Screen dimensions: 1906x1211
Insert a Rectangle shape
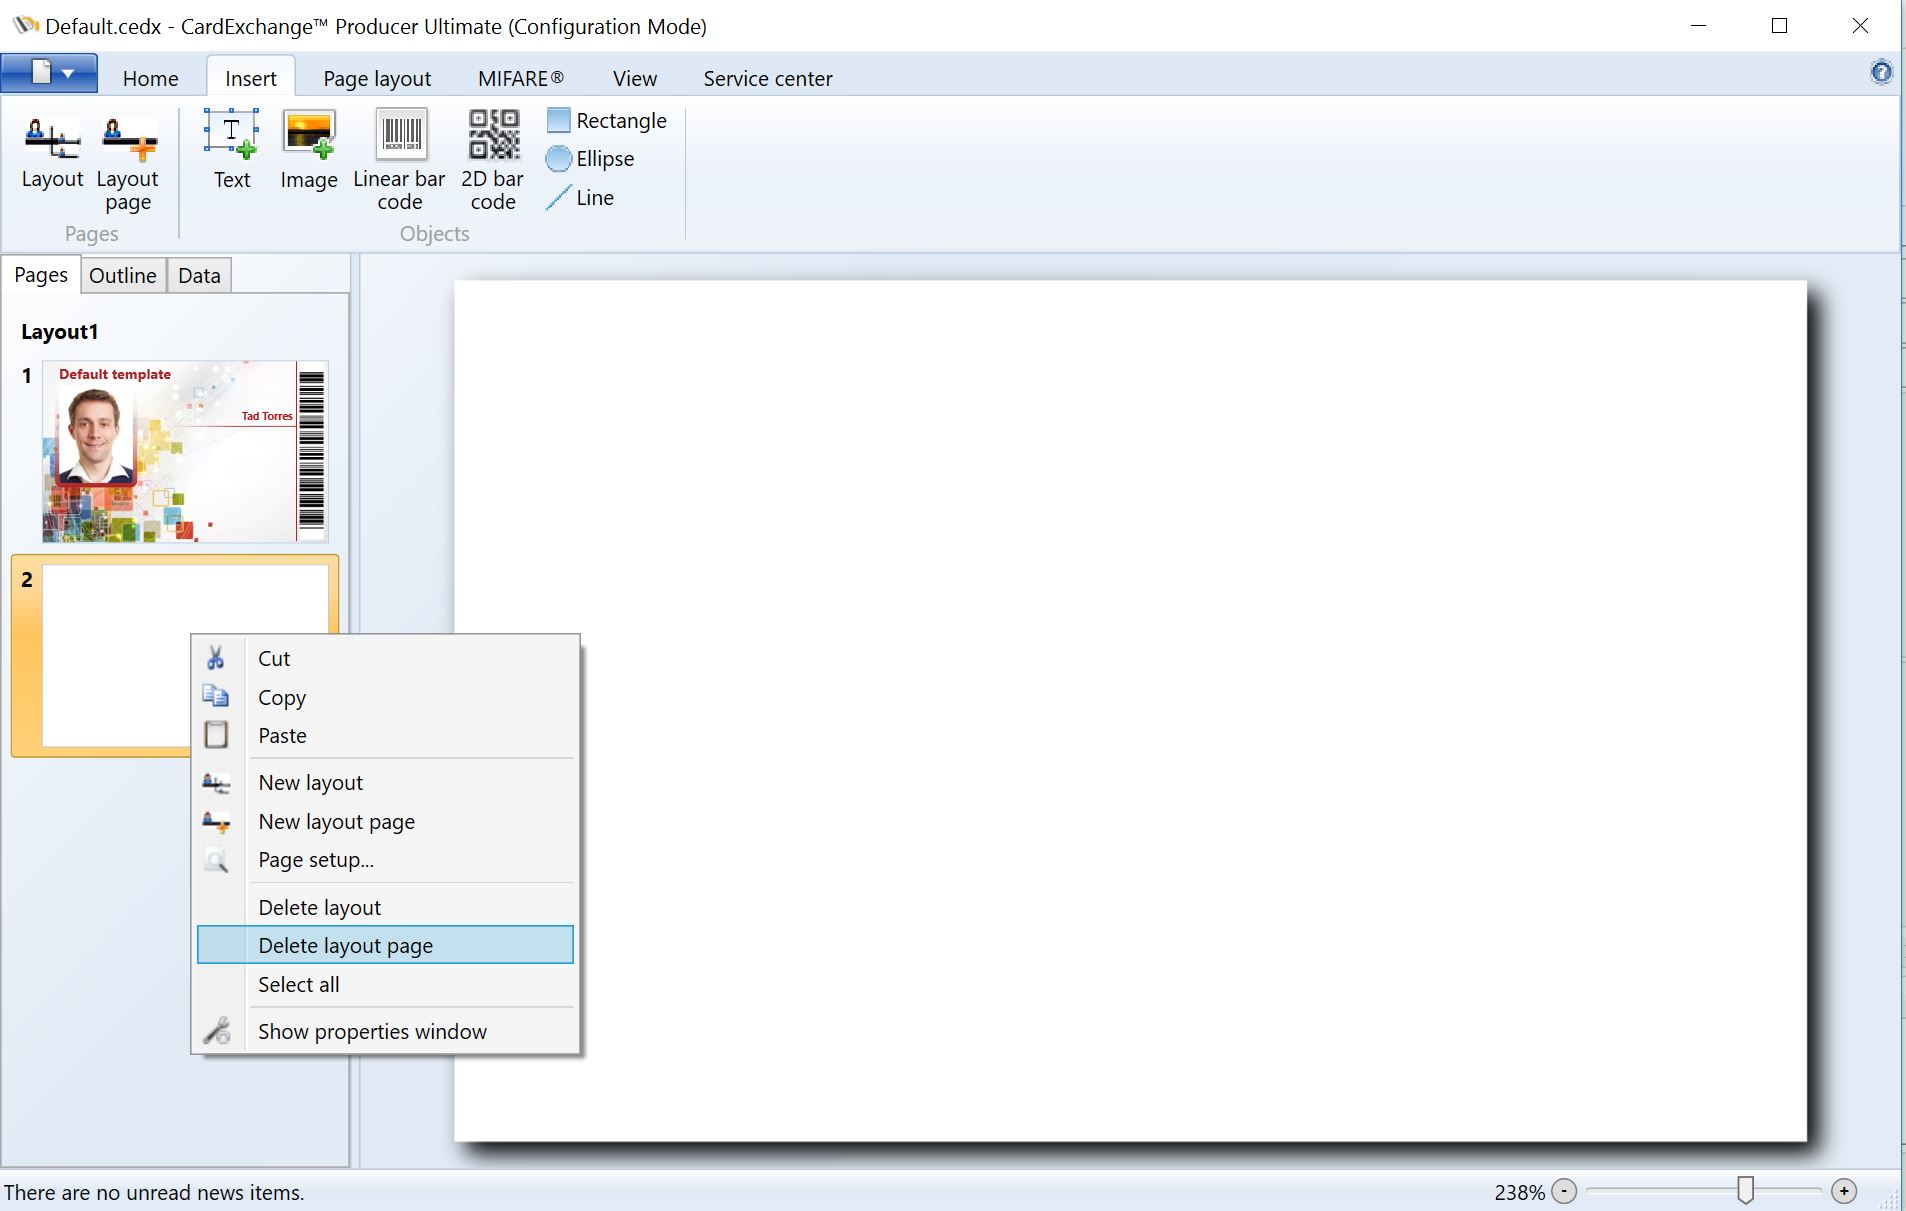(607, 121)
